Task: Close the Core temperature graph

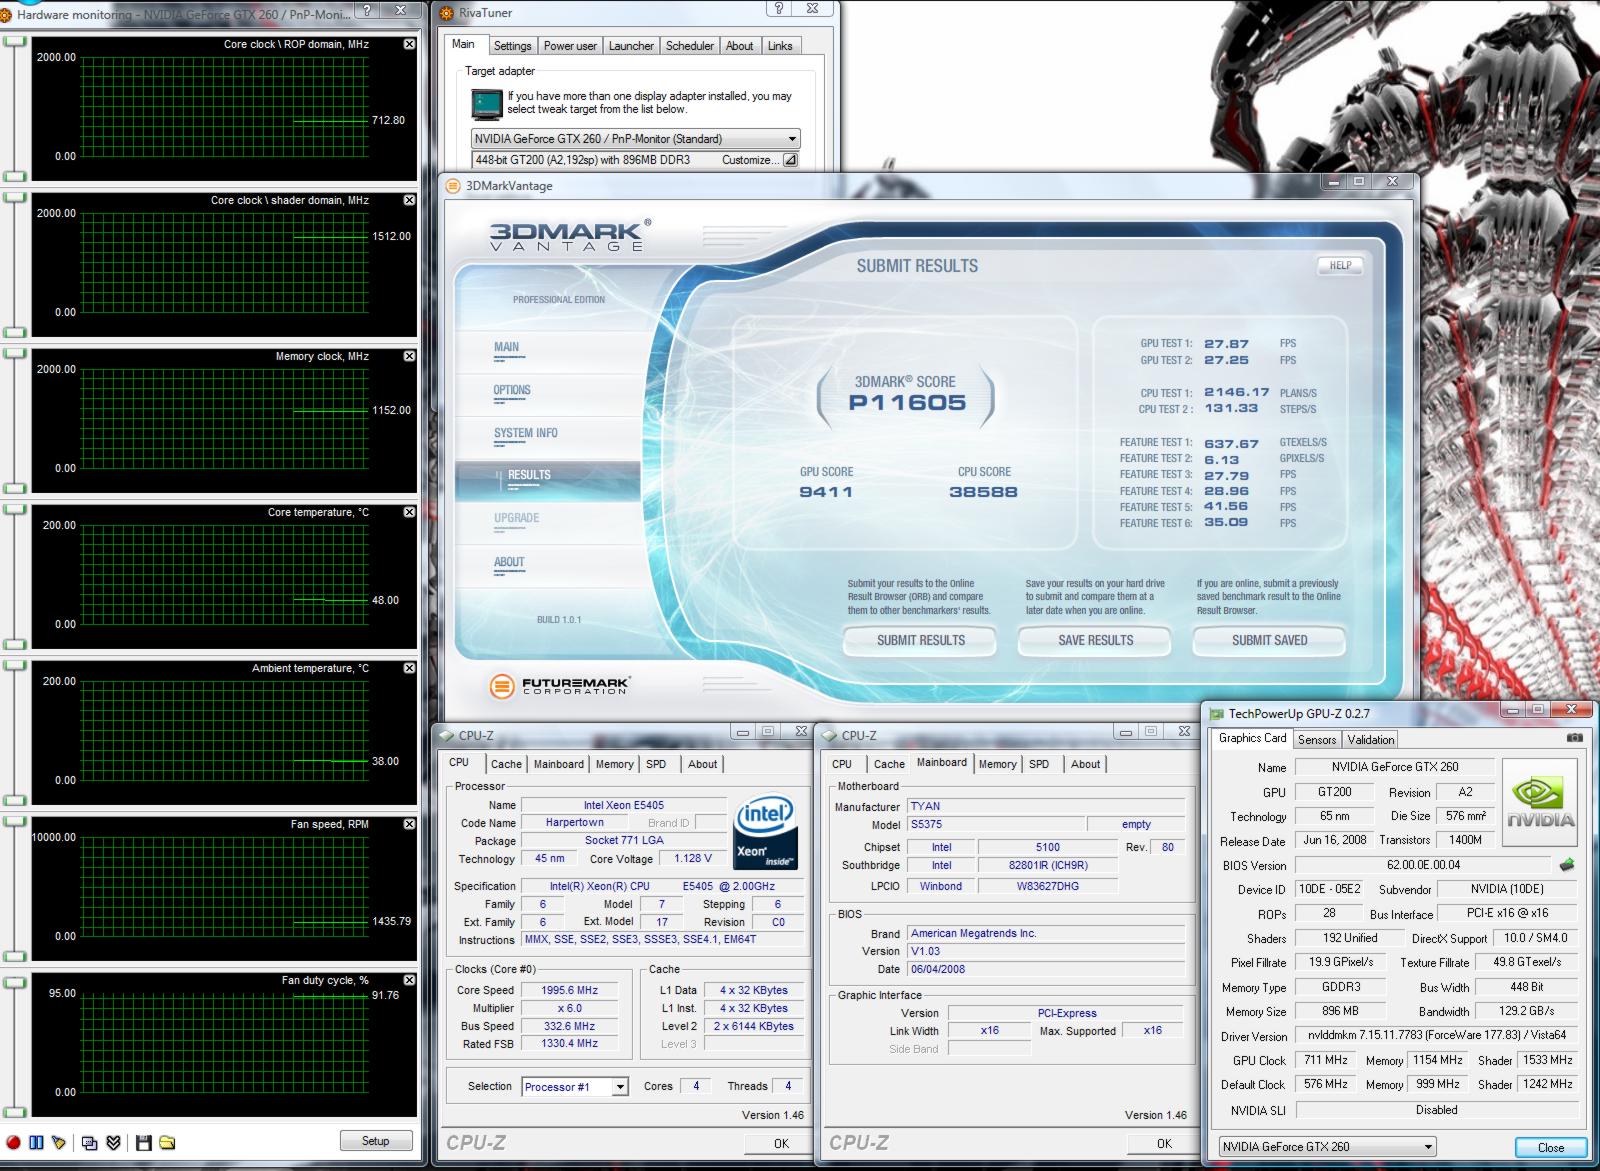Action: pyautogui.click(x=409, y=512)
